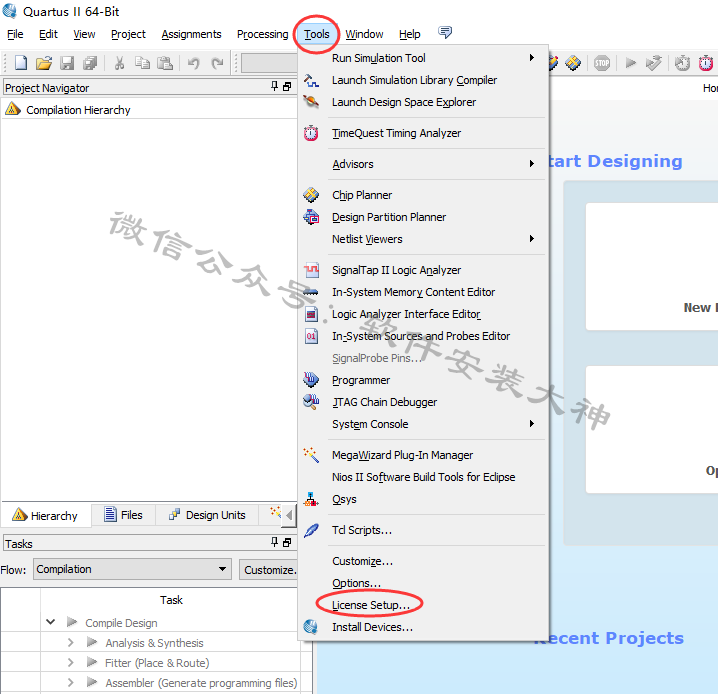Open the Assignments menu
Image resolution: width=718 pixels, height=694 pixels.
coord(191,34)
